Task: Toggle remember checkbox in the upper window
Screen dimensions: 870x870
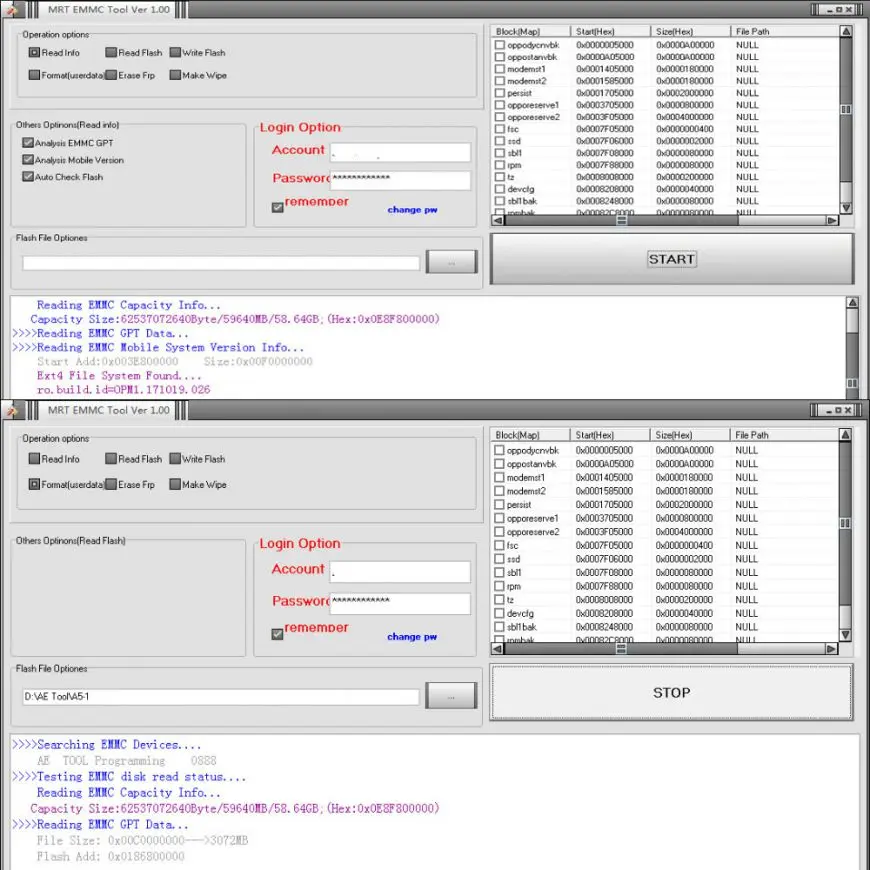Action: (x=278, y=208)
